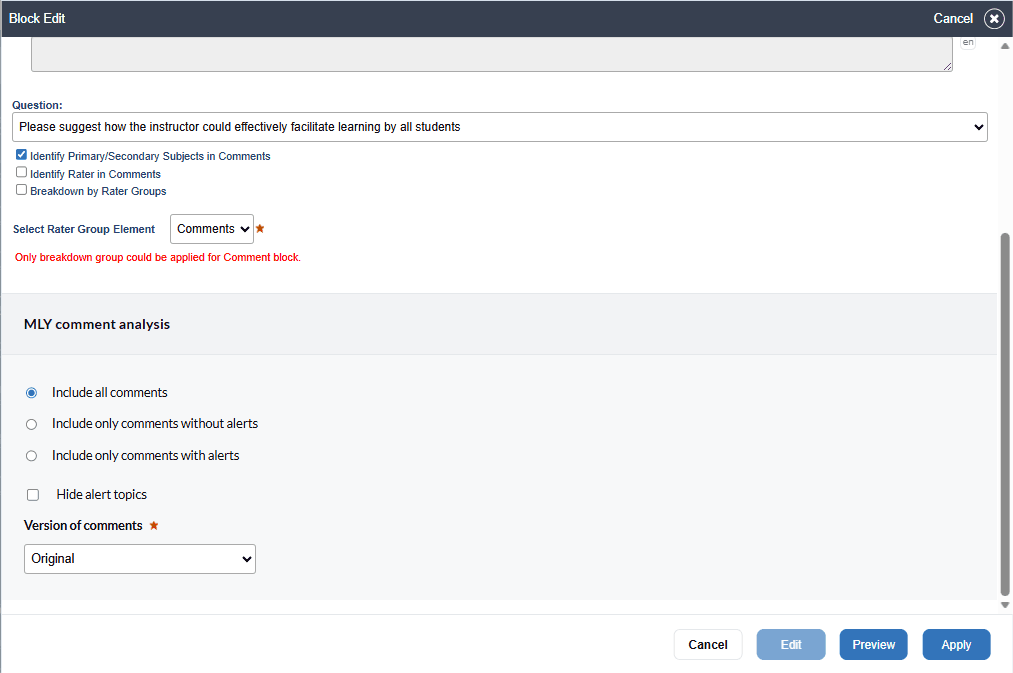Check Breakdown by Rater Groups

(22, 190)
